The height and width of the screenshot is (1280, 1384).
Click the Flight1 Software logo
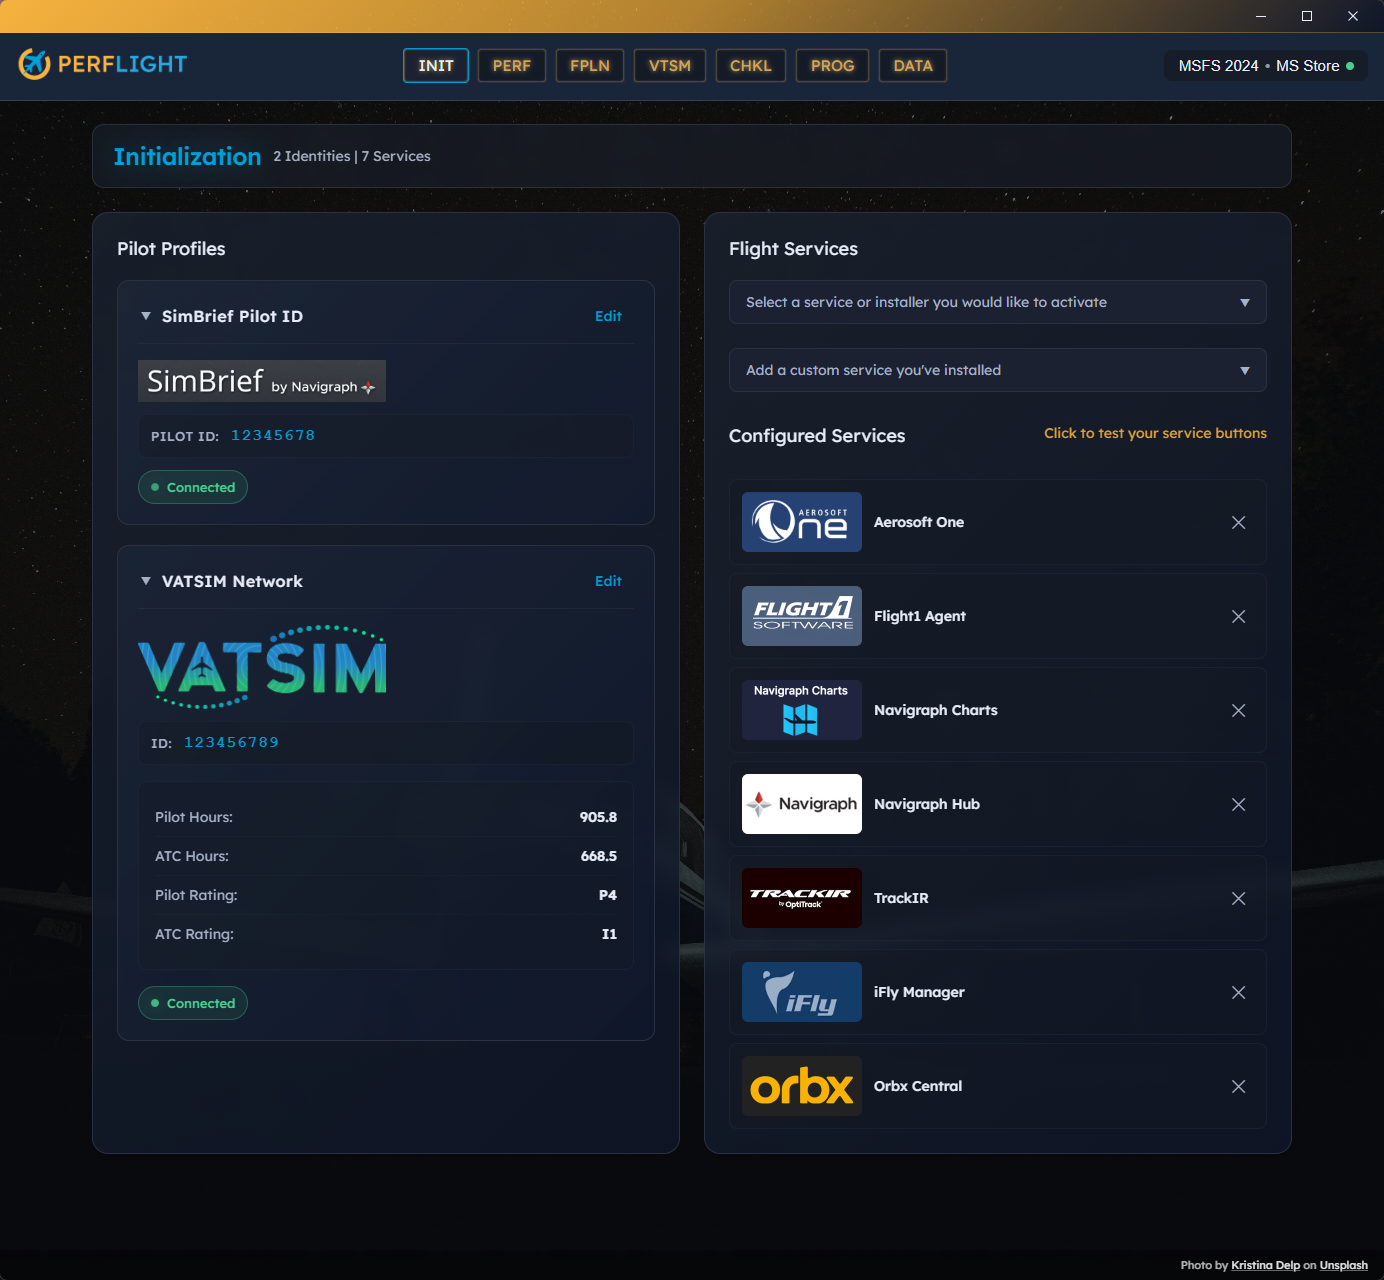(x=801, y=615)
